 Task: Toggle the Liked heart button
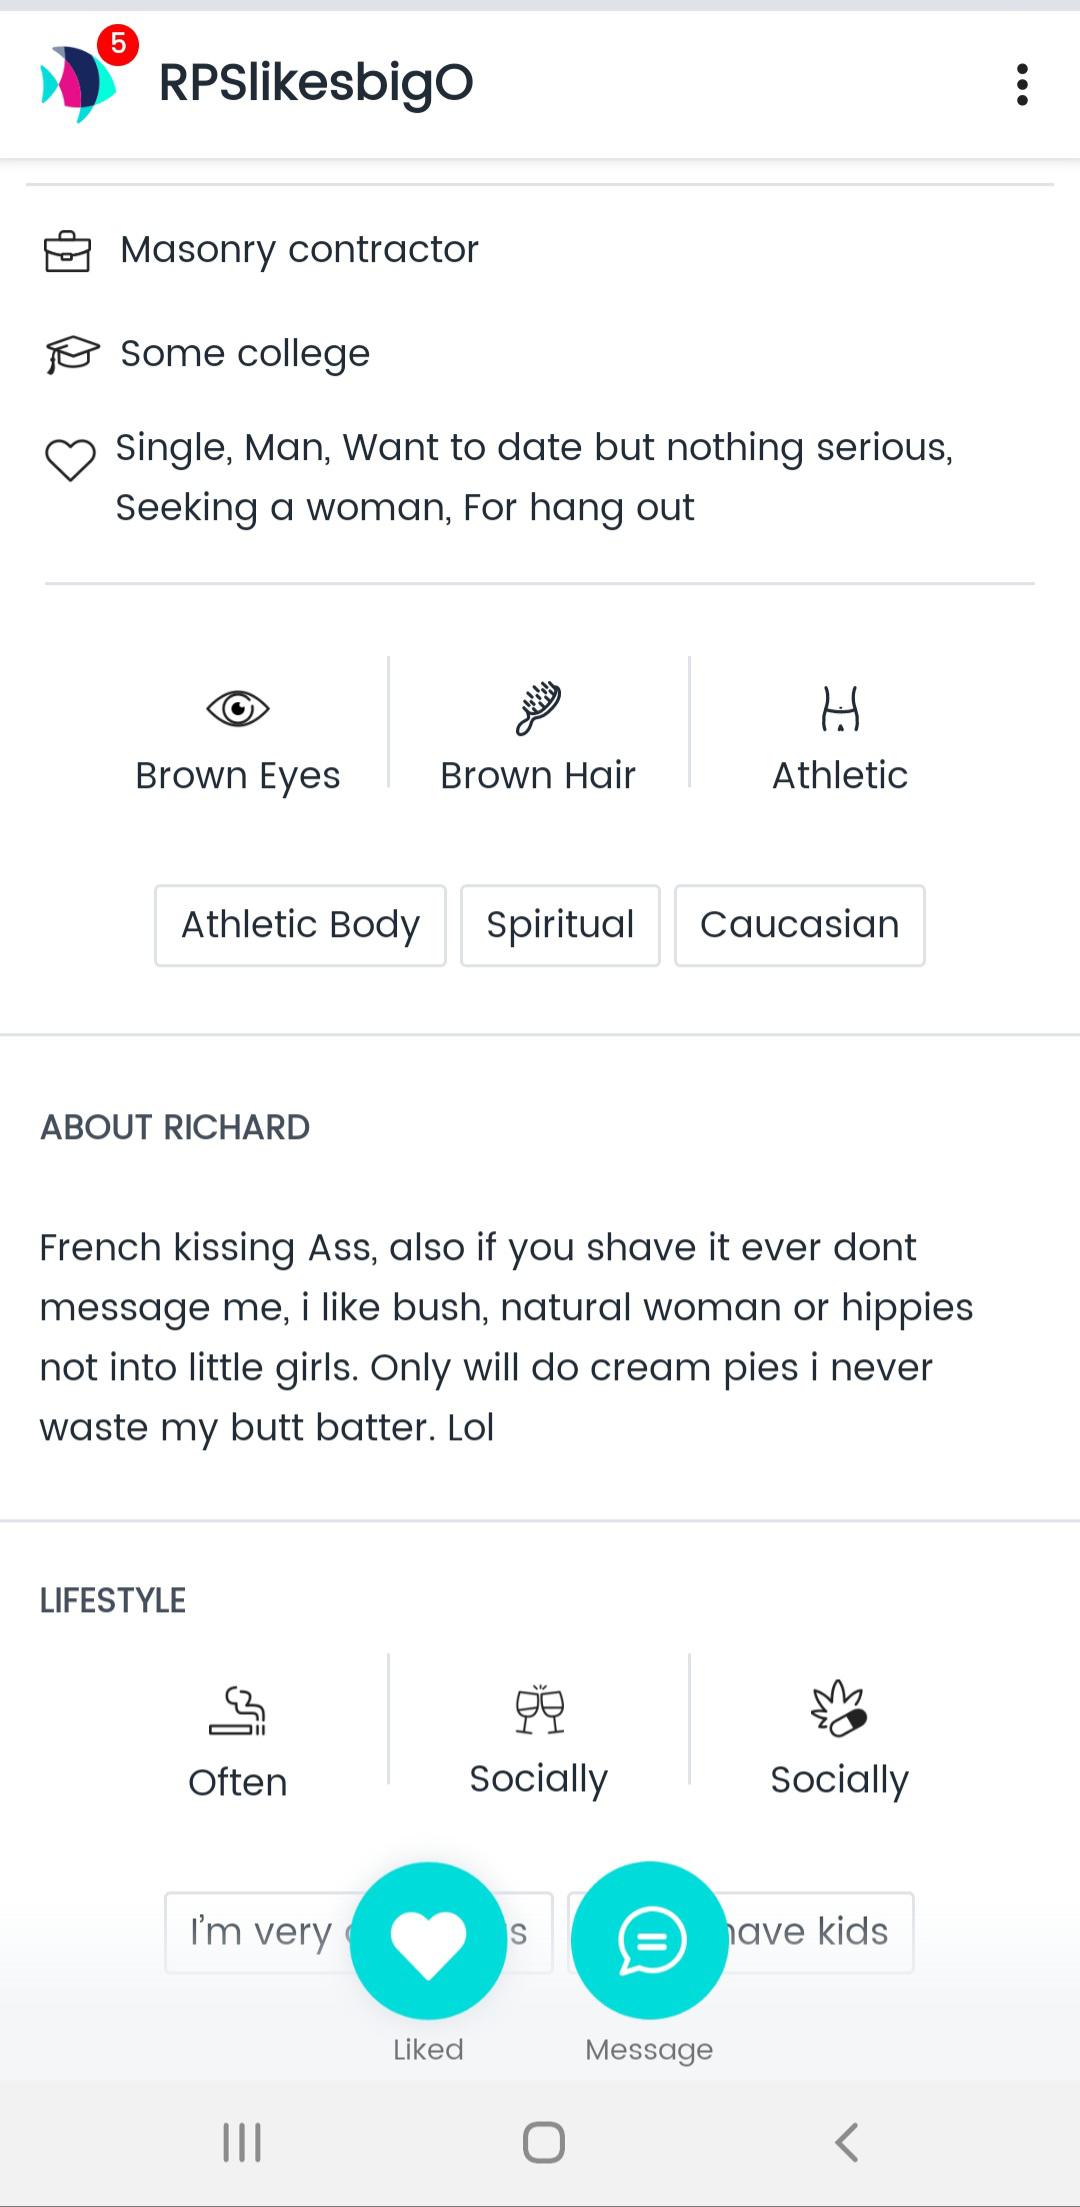[428, 1941]
